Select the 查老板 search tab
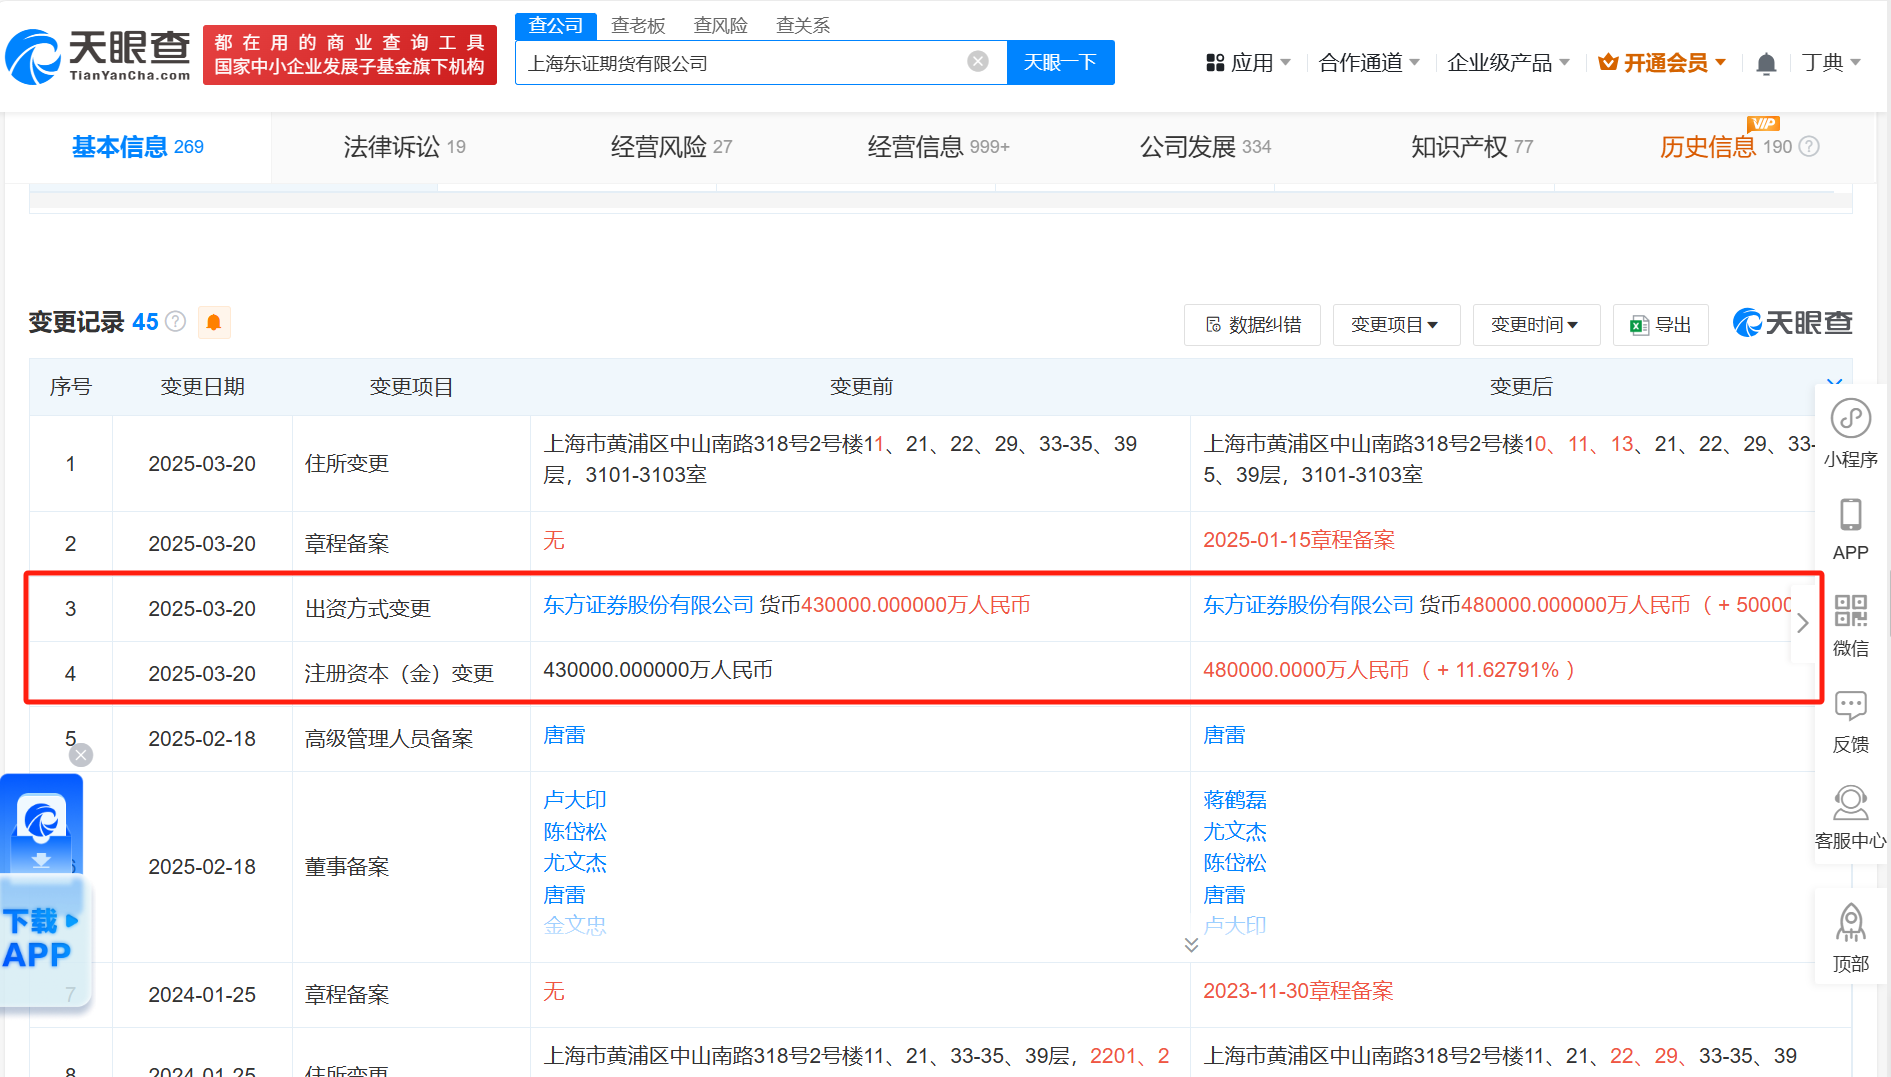 [x=638, y=25]
